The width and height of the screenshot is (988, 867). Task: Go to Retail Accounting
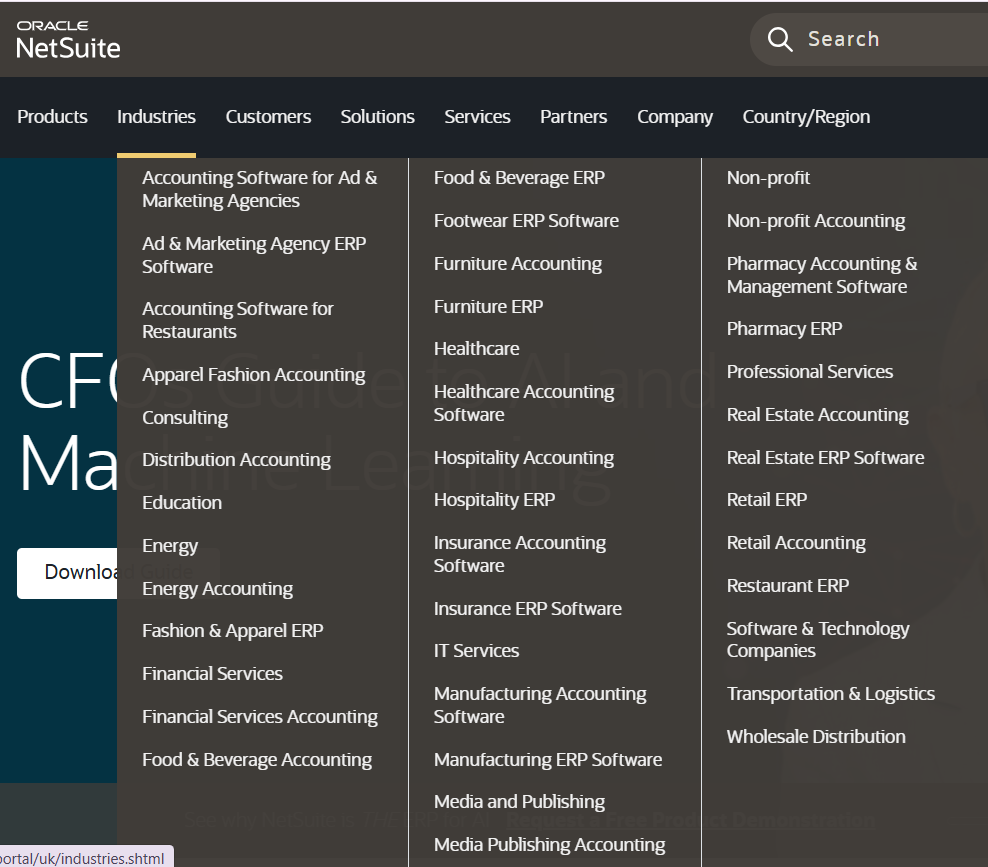[796, 543]
